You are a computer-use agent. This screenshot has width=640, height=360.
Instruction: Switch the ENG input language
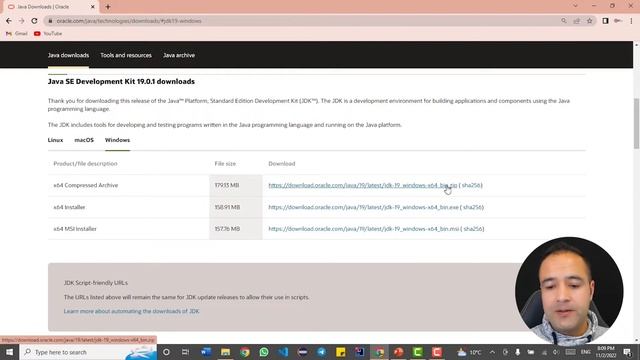click(x=586, y=352)
